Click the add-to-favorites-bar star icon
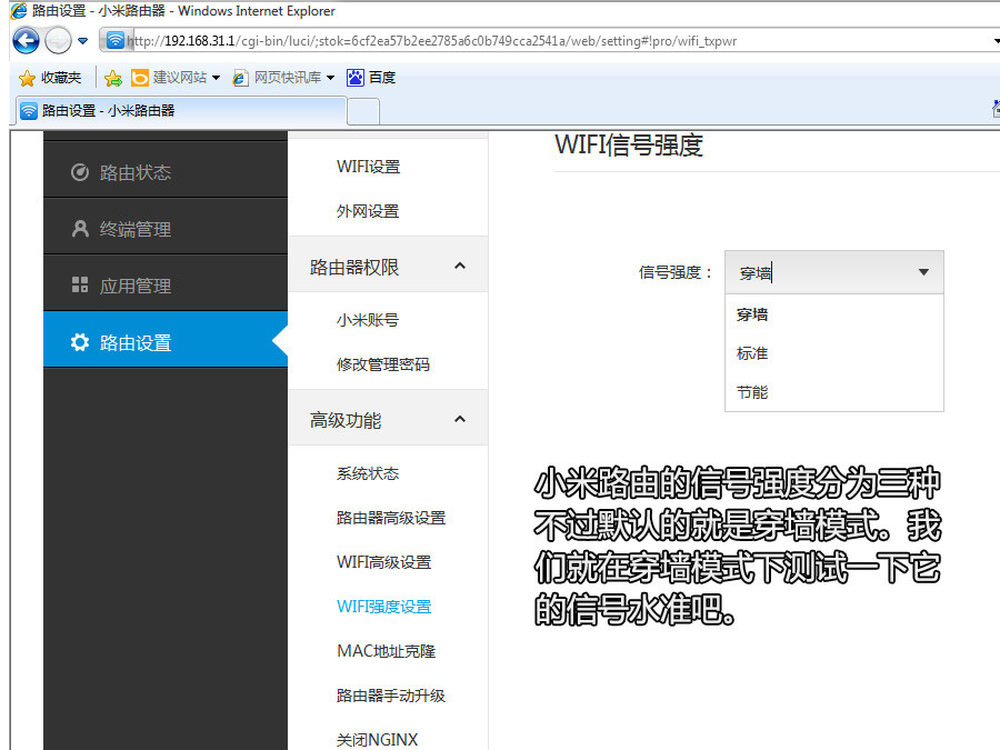Image resolution: width=1000 pixels, height=750 pixels. click(x=113, y=78)
